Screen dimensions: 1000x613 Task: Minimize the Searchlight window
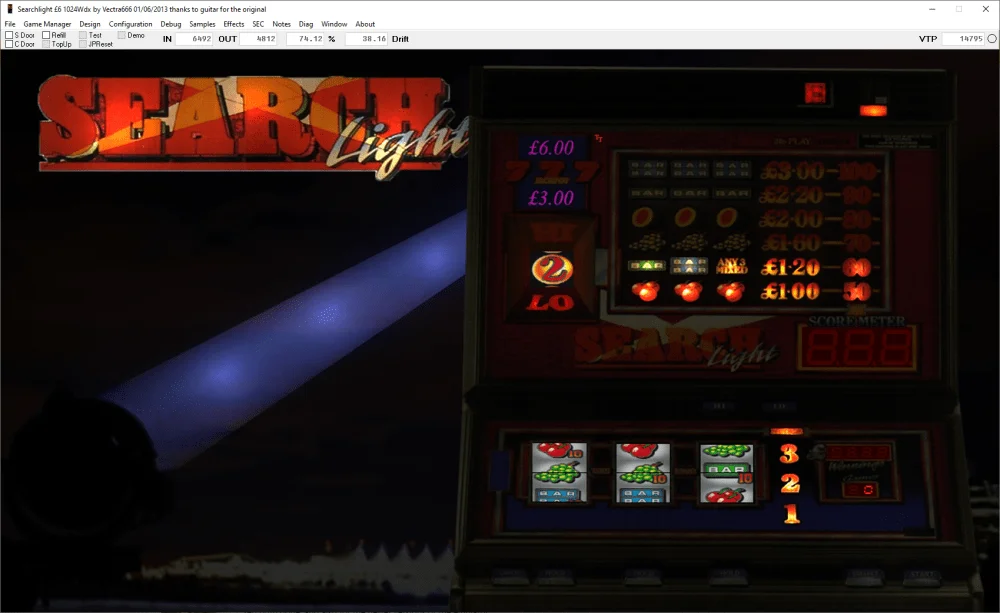coord(932,9)
